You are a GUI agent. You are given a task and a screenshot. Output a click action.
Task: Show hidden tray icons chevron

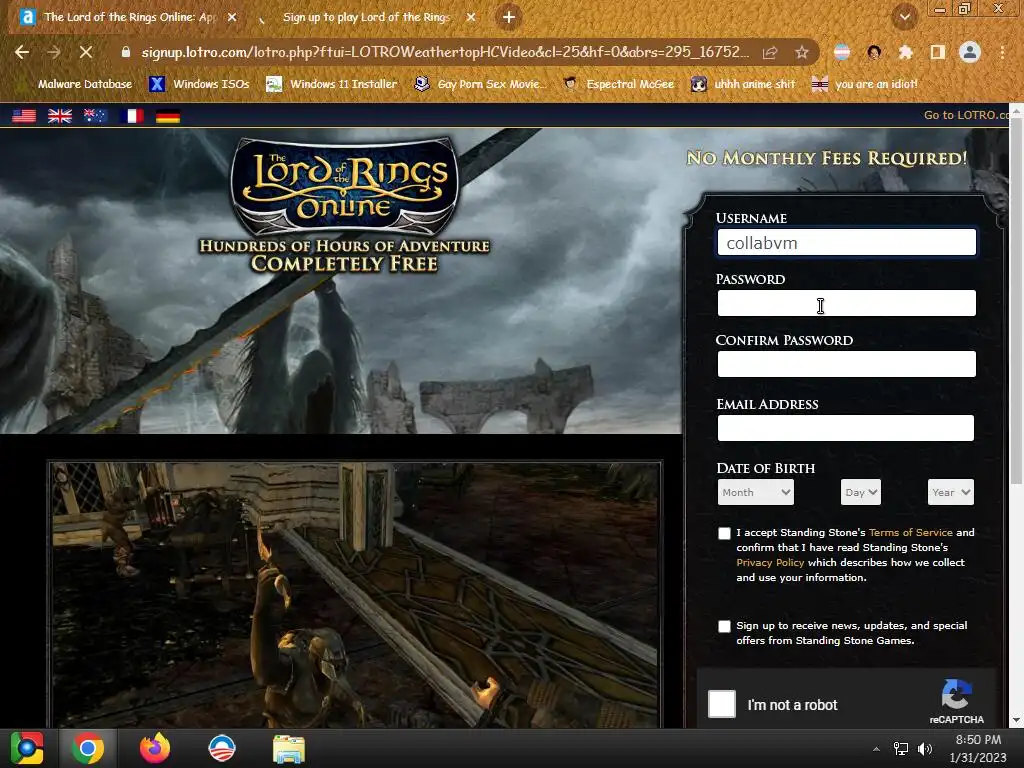click(876, 749)
